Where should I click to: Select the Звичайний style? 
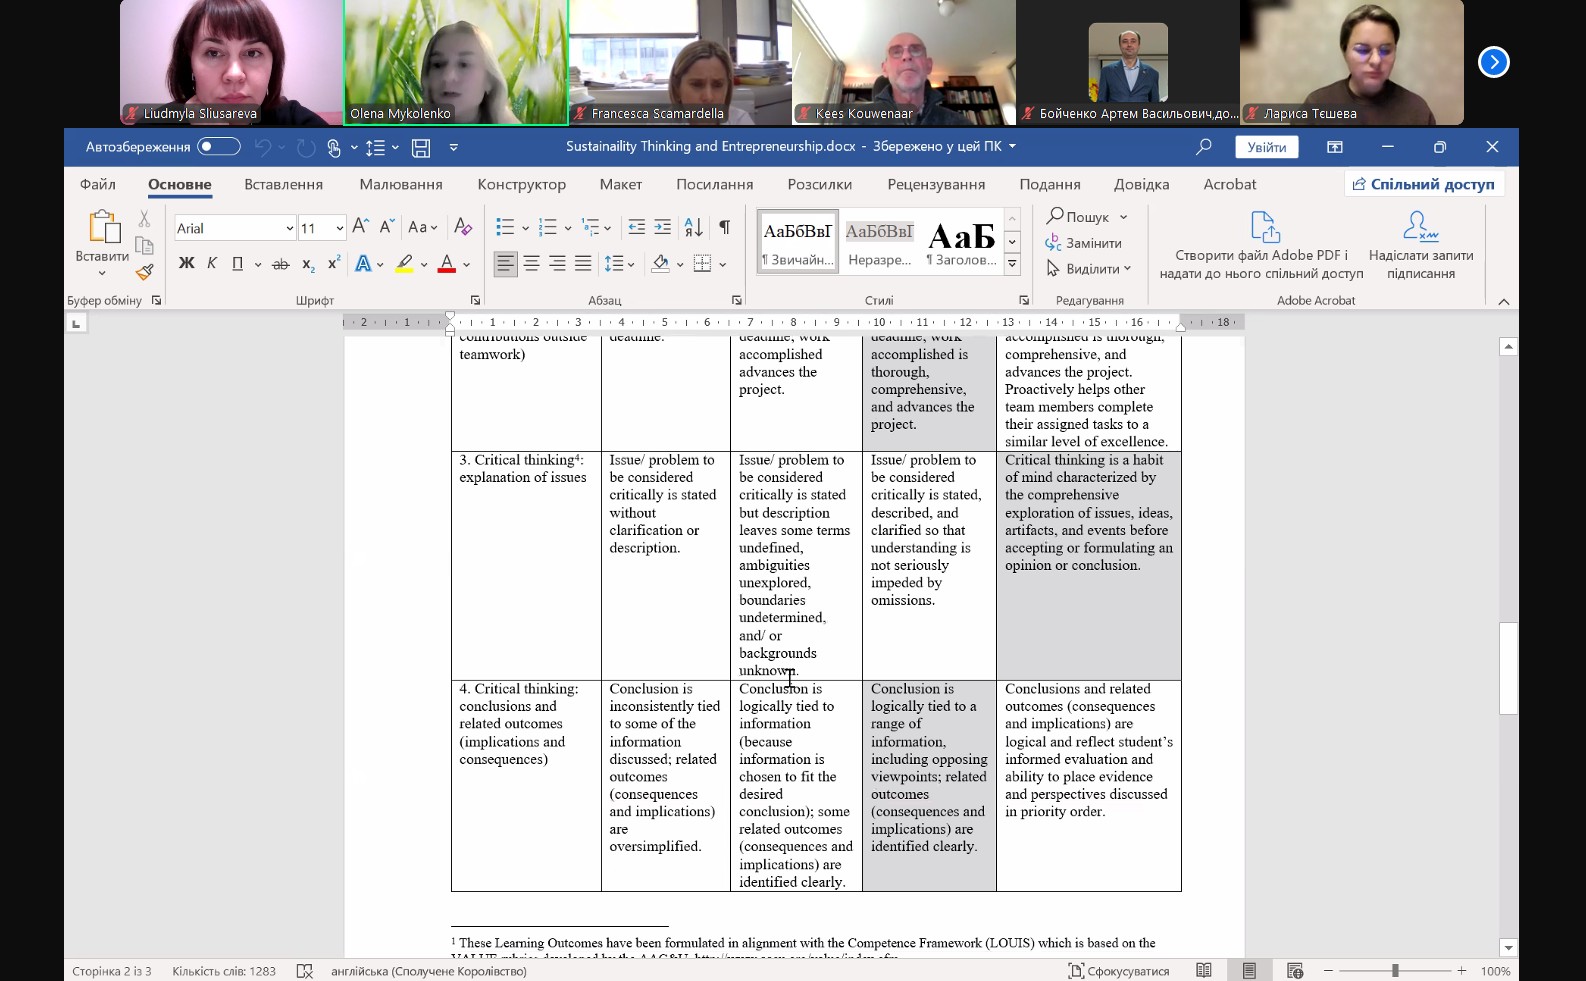point(797,241)
